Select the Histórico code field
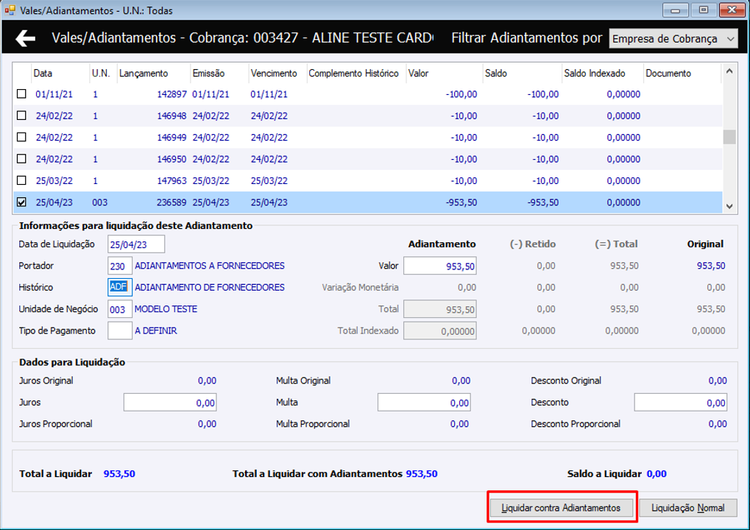 pos(119,287)
